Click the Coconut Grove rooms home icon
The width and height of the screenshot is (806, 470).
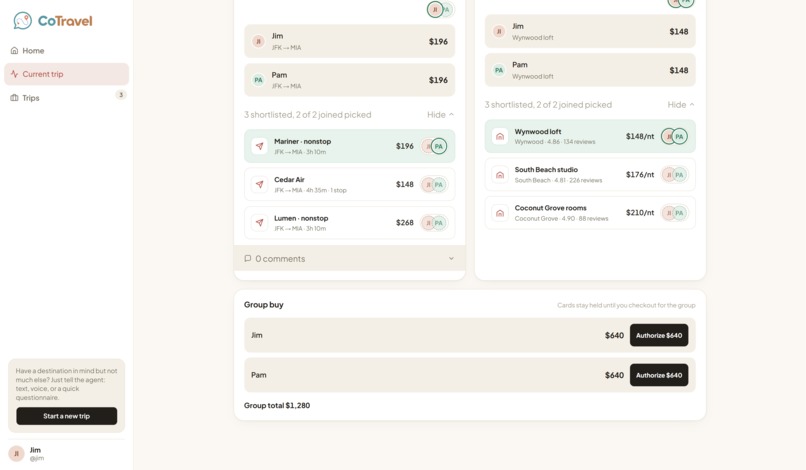[x=500, y=213]
